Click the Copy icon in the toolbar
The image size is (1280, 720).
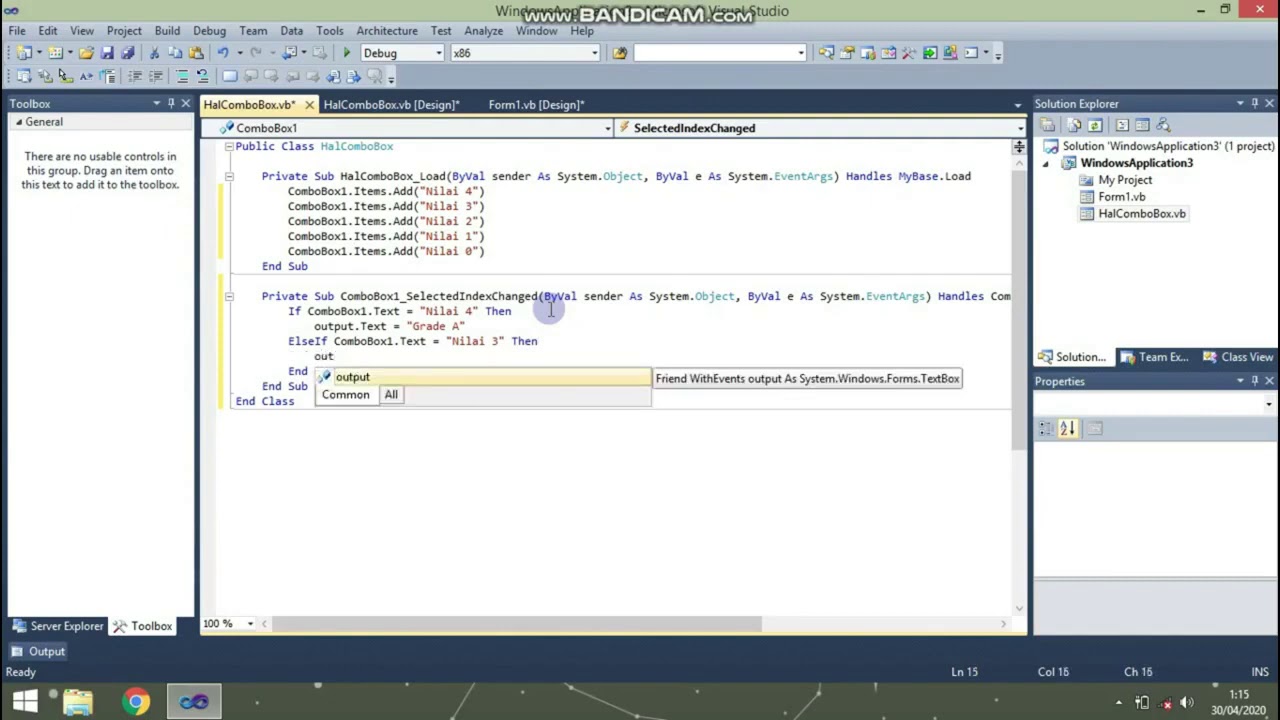tap(175, 53)
